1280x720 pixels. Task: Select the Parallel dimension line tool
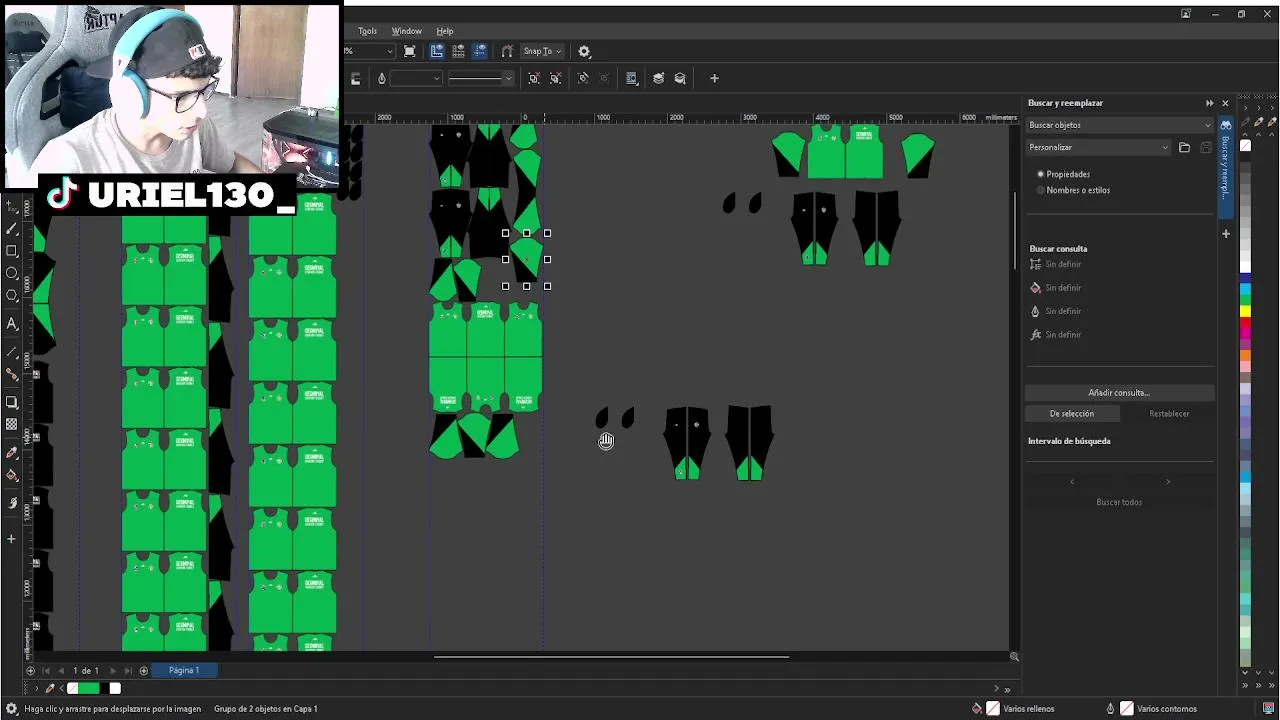tap(12, 353)
